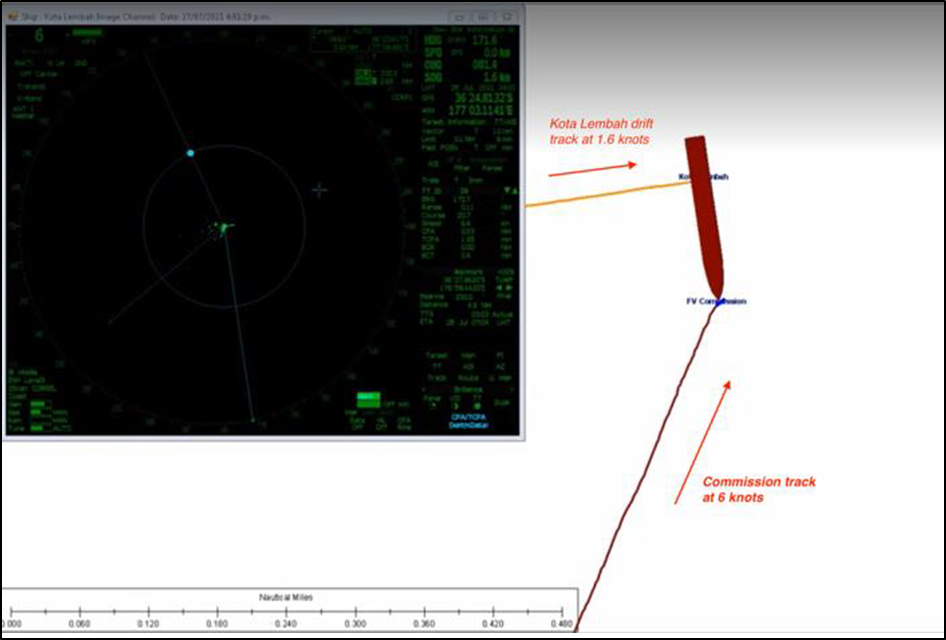
Task: Click the Transmit control on the left panel
Action: click(x=33, y=87)
